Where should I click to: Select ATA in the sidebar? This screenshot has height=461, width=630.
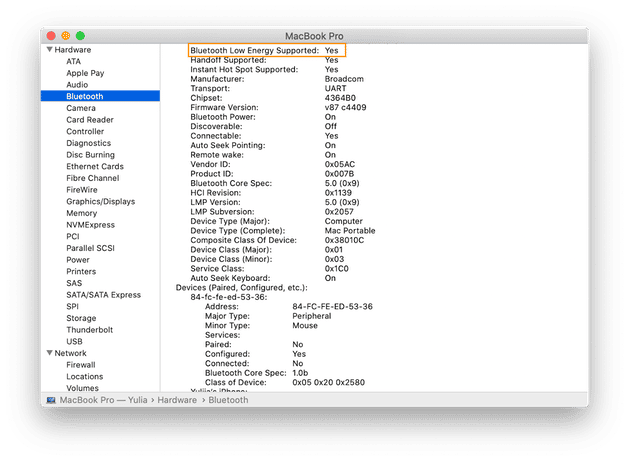click(x=74, y=61)
